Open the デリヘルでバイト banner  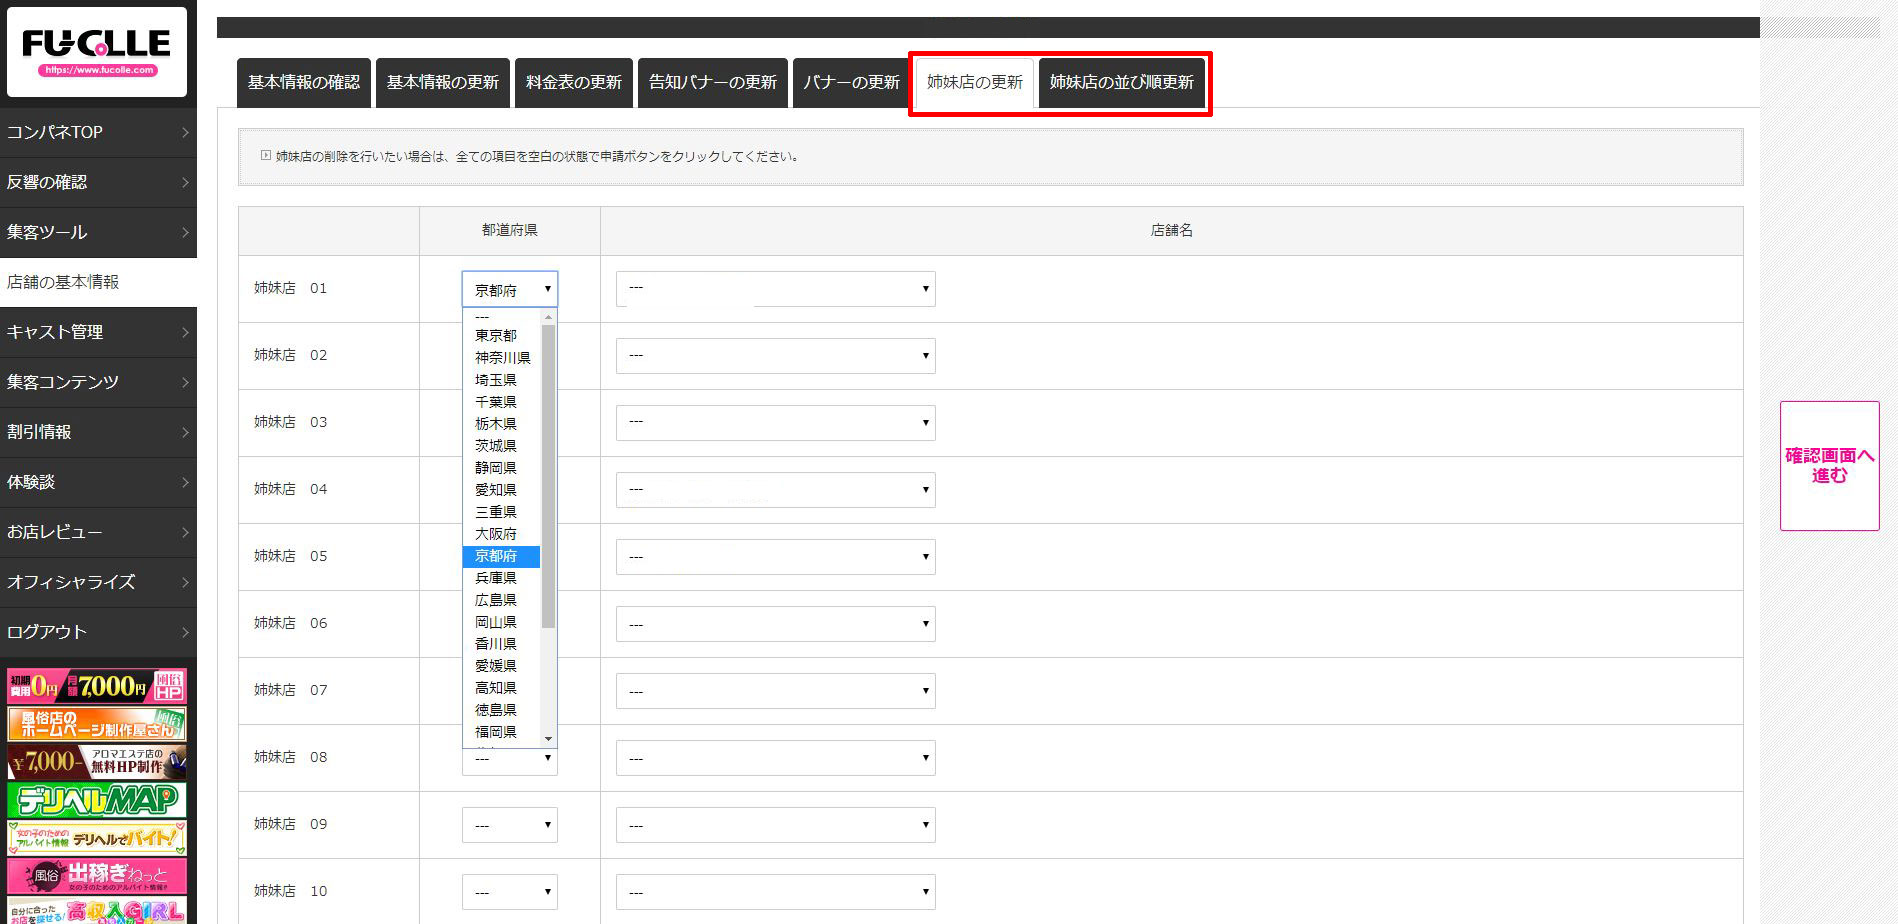click(x=97, y=838)
